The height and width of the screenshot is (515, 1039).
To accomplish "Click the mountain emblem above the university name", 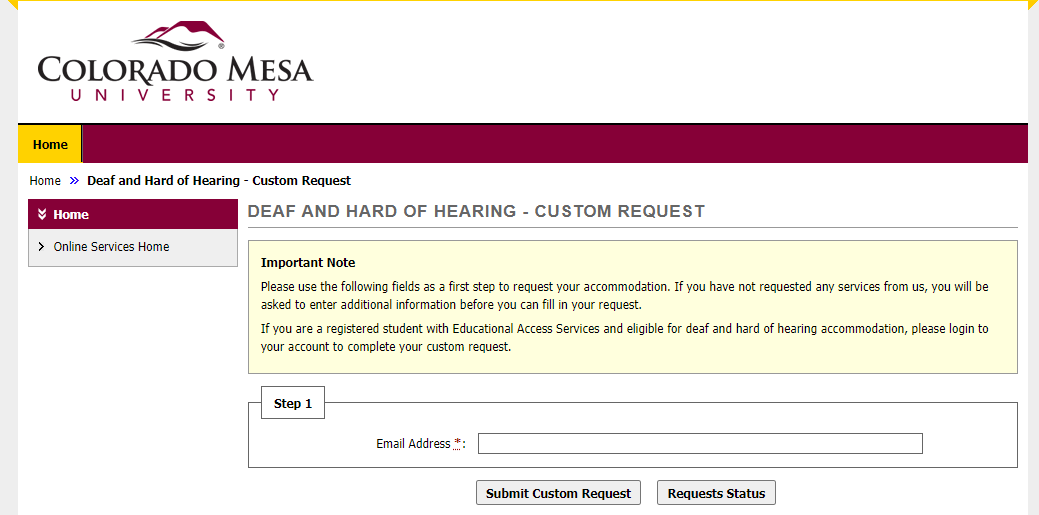I will 178,37.
